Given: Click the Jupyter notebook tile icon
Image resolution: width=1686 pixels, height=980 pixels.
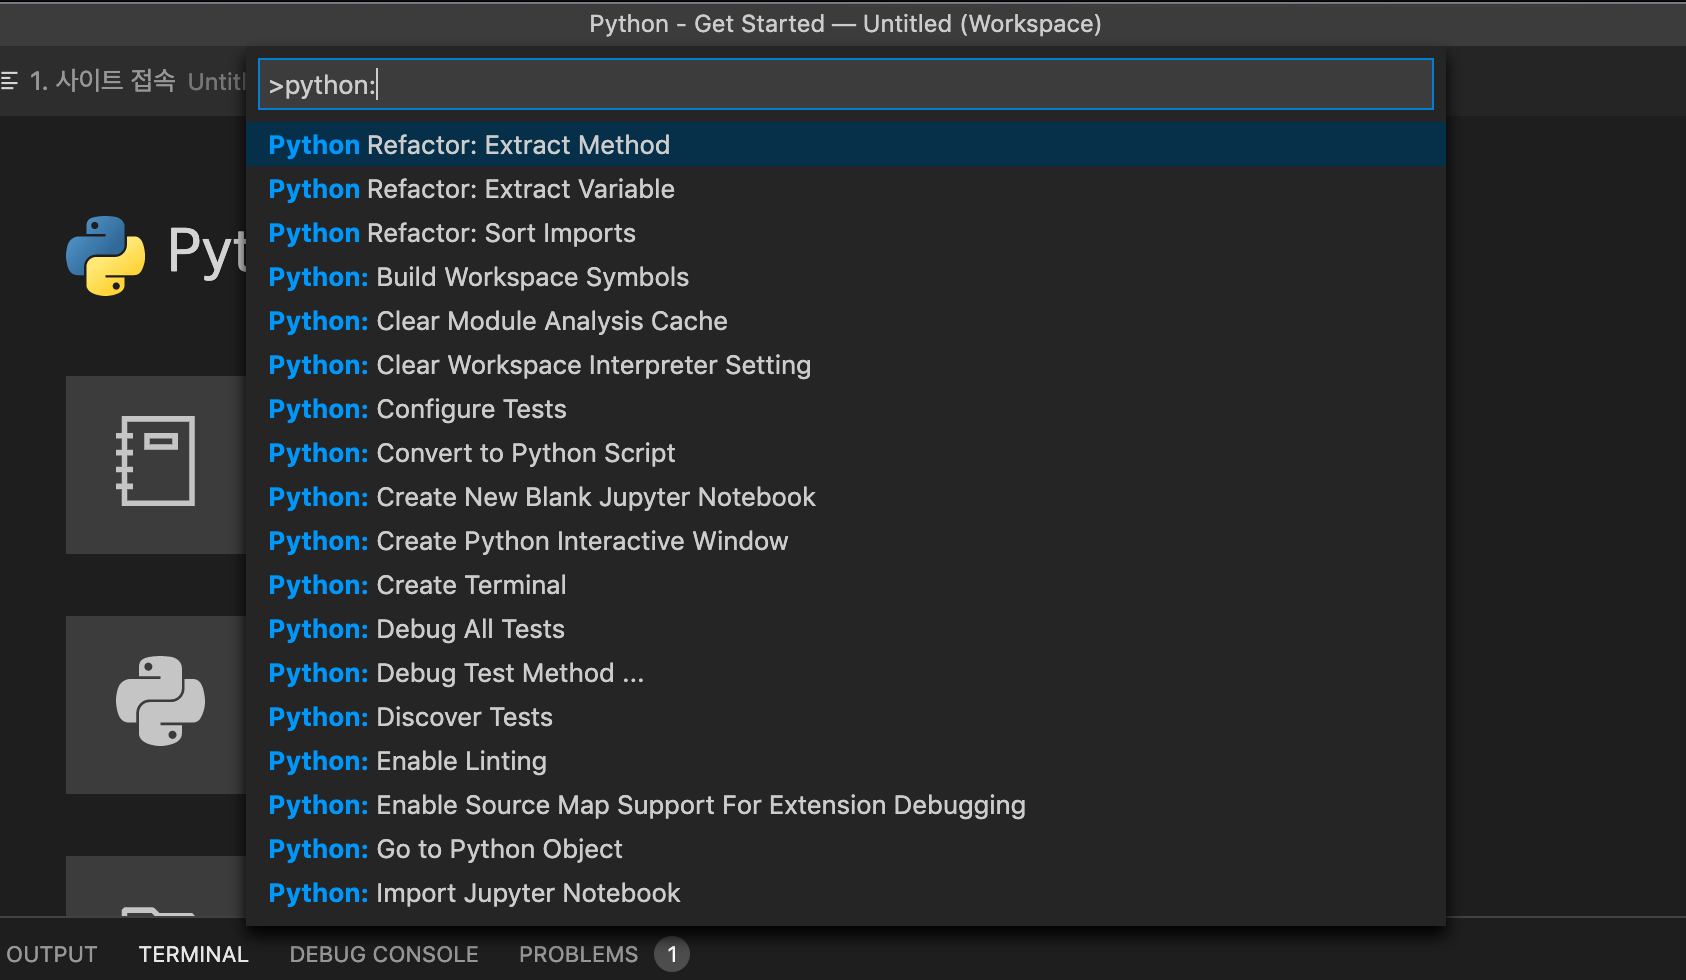Looking at the screenshot, I should [155, 461].
